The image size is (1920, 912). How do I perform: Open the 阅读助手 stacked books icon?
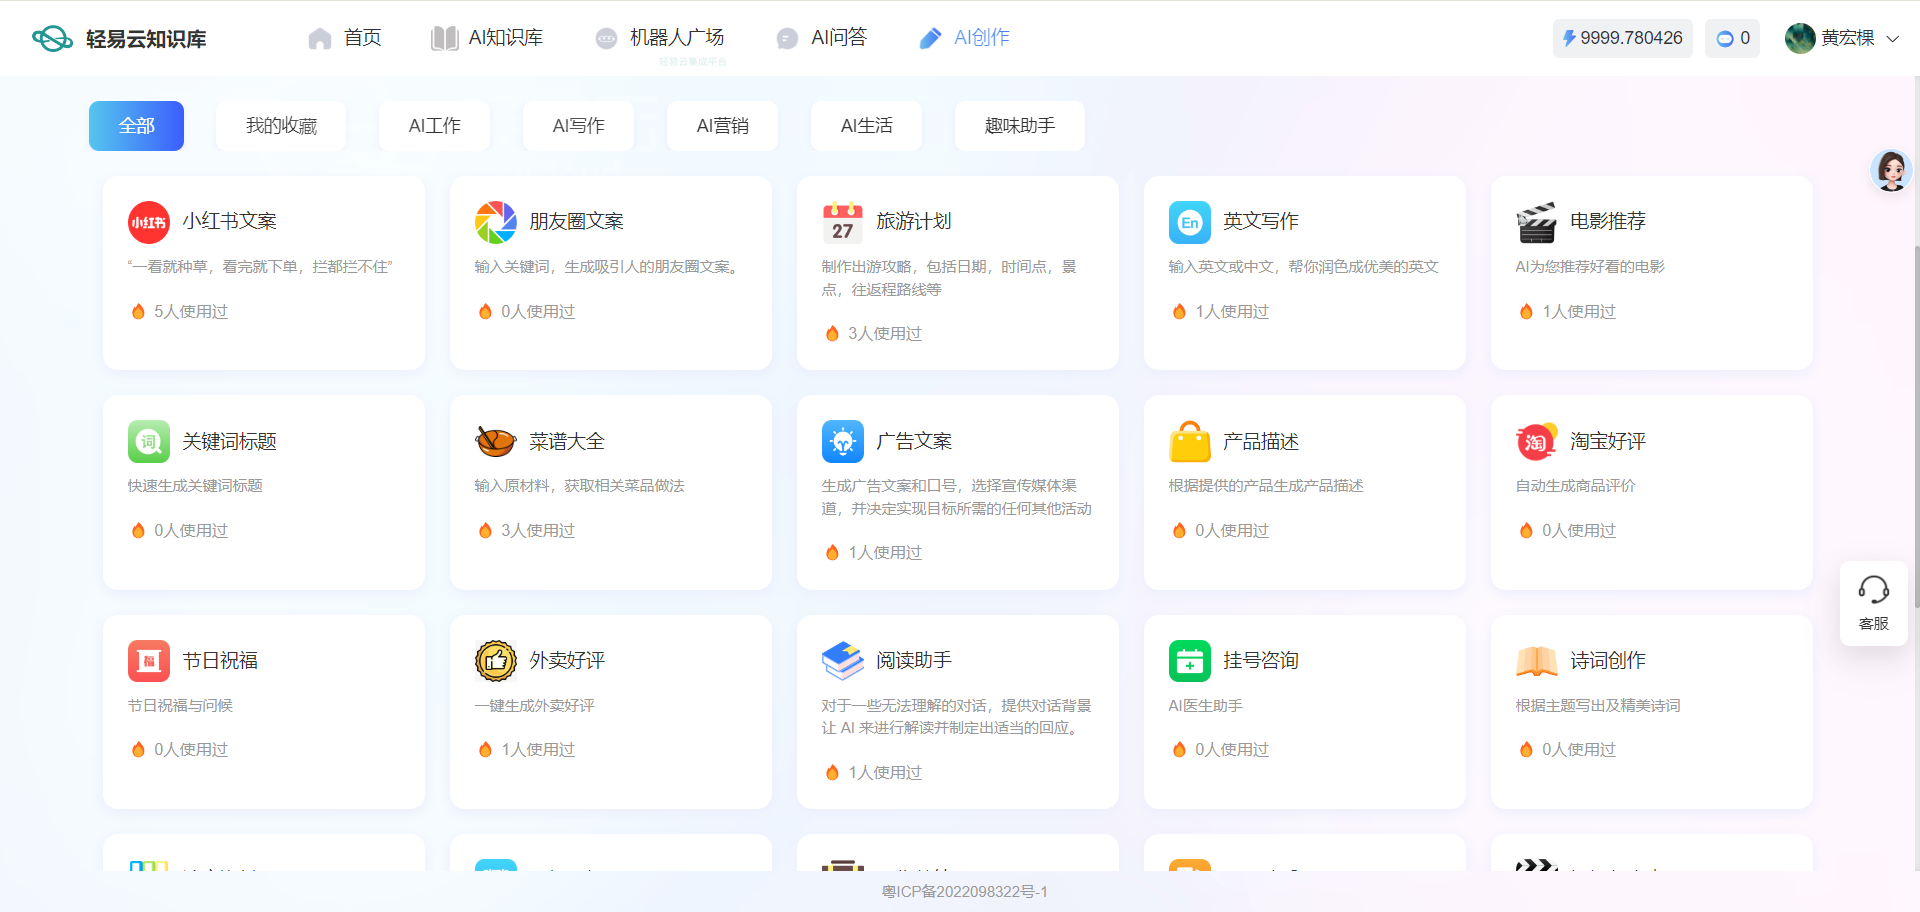[843, 661]
